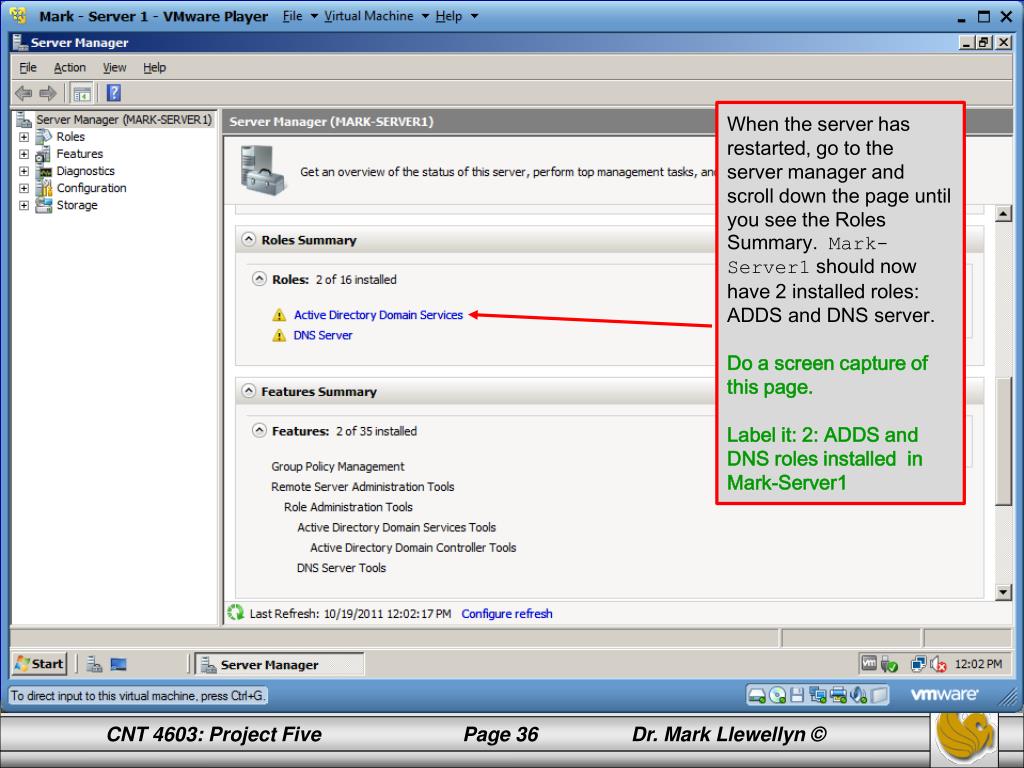1024x768 pixels.
Task: Click the network tray icon
Action: [918, 664]
